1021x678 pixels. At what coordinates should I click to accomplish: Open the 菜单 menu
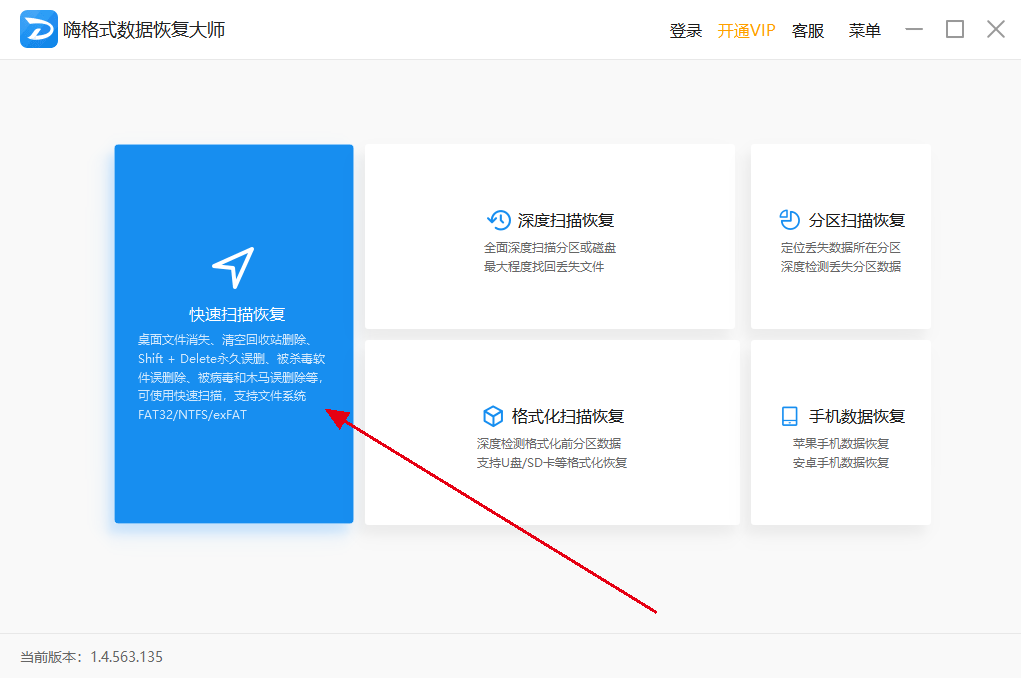(x=865, y=31)
